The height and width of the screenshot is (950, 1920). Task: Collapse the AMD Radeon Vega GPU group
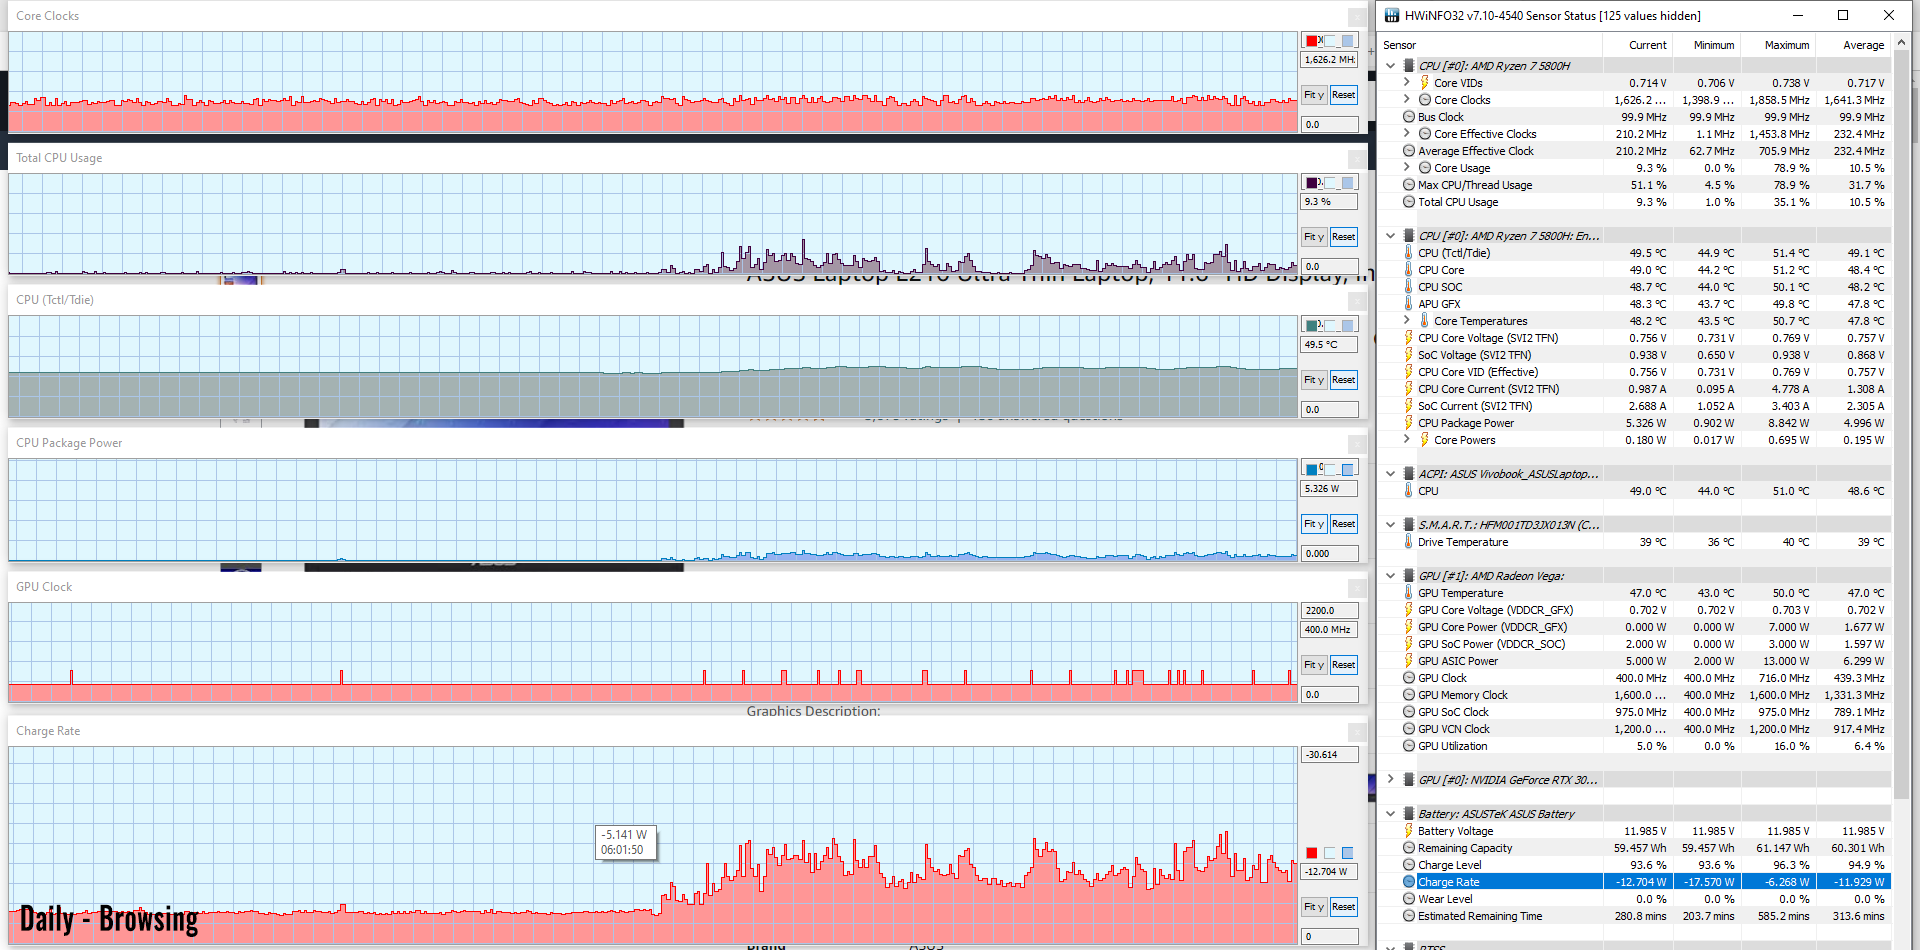point(1390,576)
